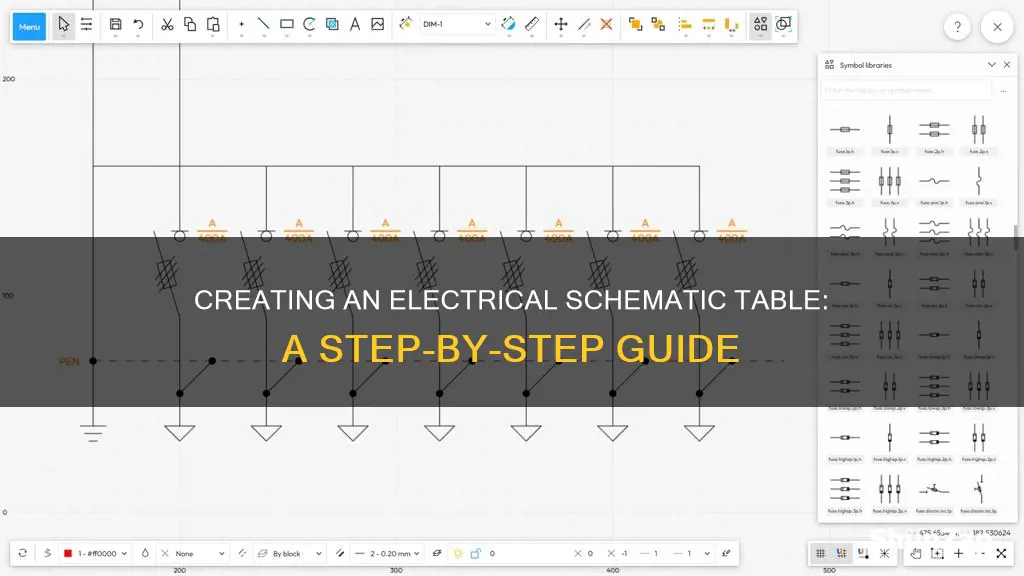The width and height of the screenshot is (1024, 576).
Task: Close the Symbol libraries panel
Action: tap(1007, 65)
